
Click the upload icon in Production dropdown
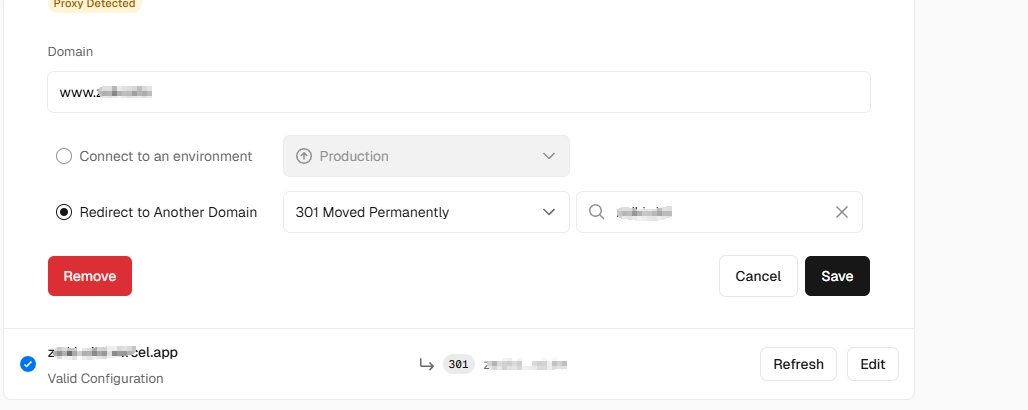pos(304,156)
